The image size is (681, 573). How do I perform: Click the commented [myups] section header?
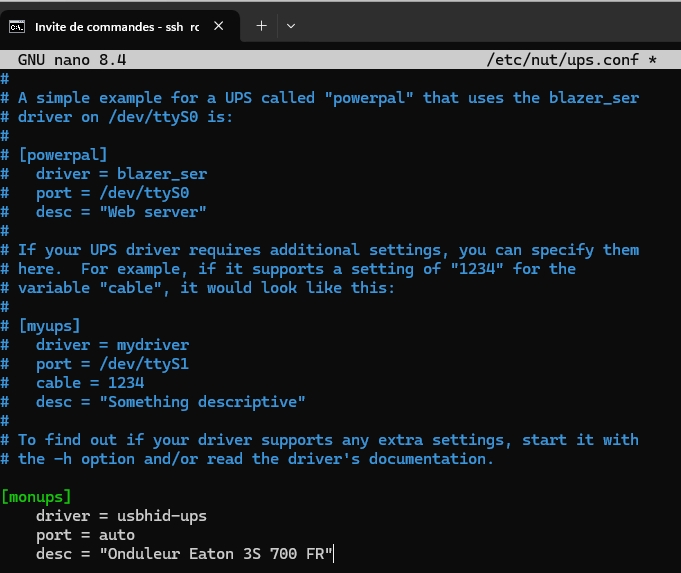[x=49, y=326]
